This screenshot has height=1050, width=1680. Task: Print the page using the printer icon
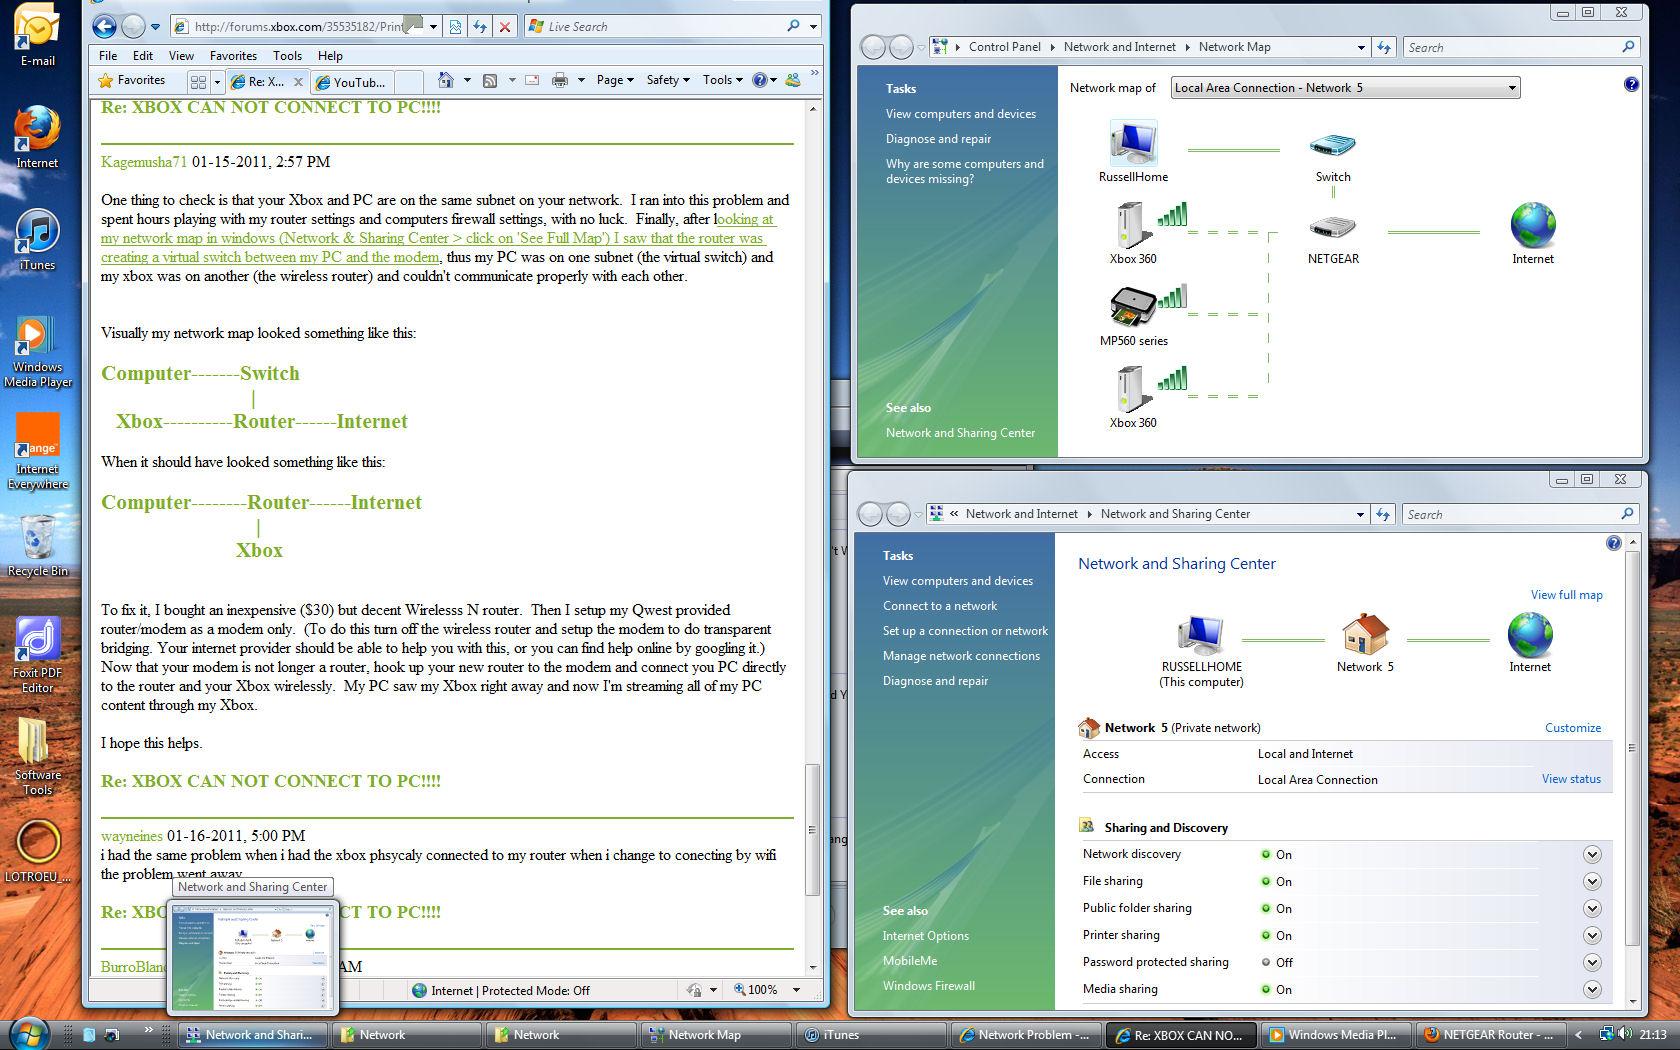pos(560,80)
